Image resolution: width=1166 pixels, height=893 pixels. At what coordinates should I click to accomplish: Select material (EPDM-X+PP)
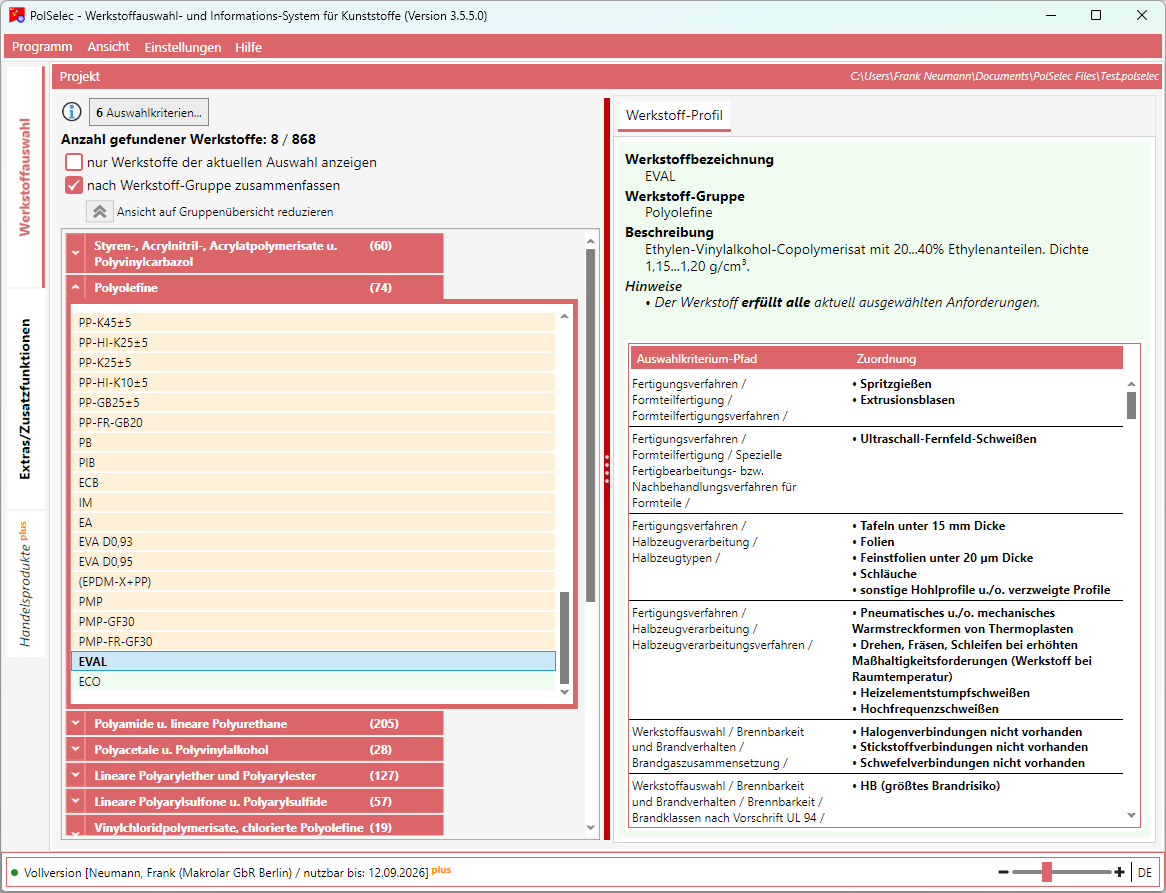314,581
